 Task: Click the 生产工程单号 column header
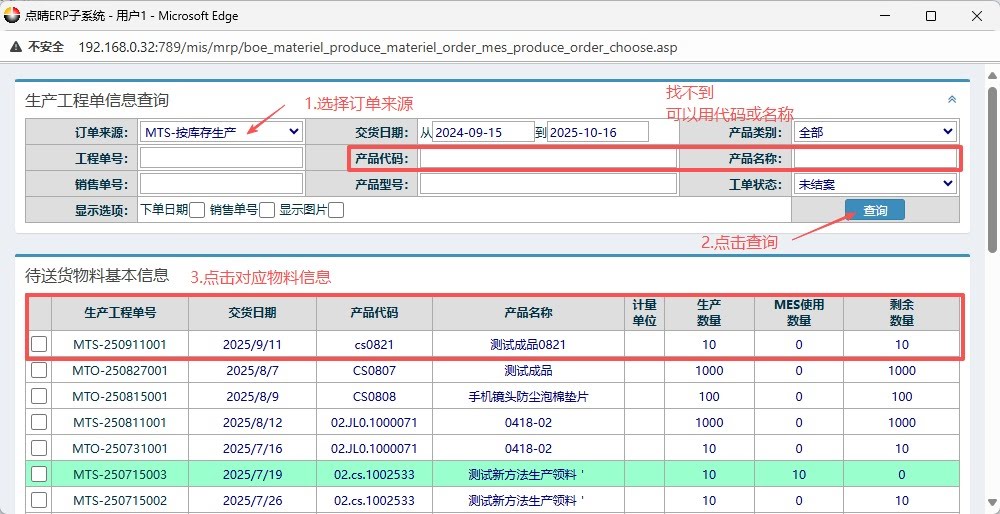(120, 312)
